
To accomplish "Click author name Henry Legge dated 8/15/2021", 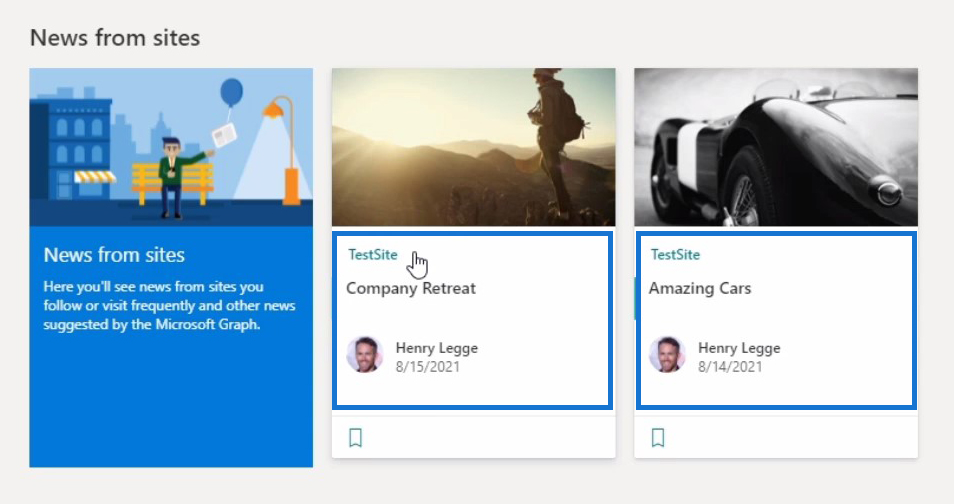I will point(436,348).
